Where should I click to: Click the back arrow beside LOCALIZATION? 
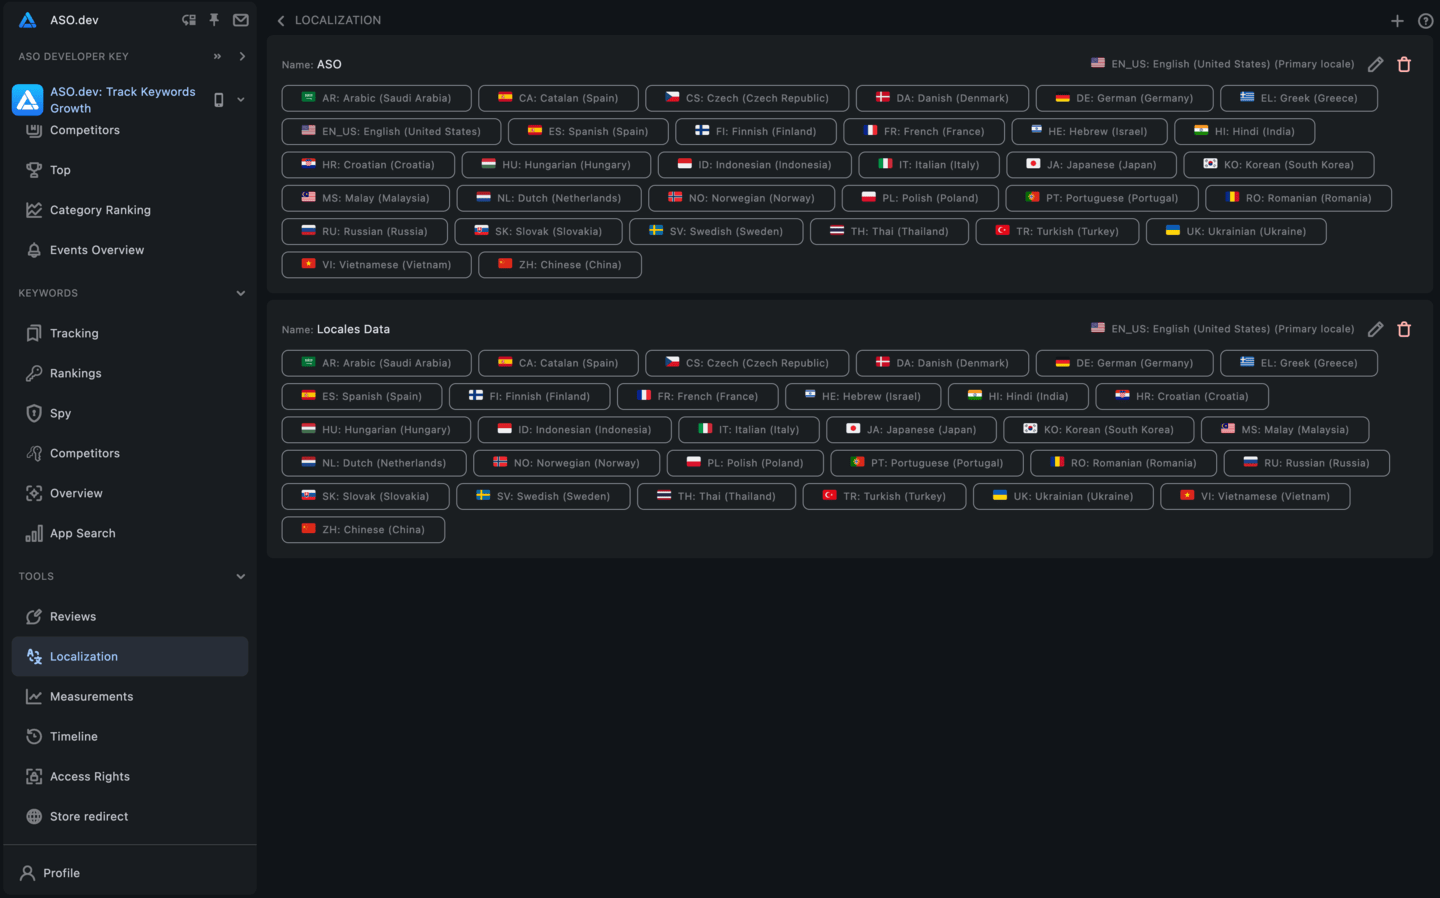[x=281, y=21]
